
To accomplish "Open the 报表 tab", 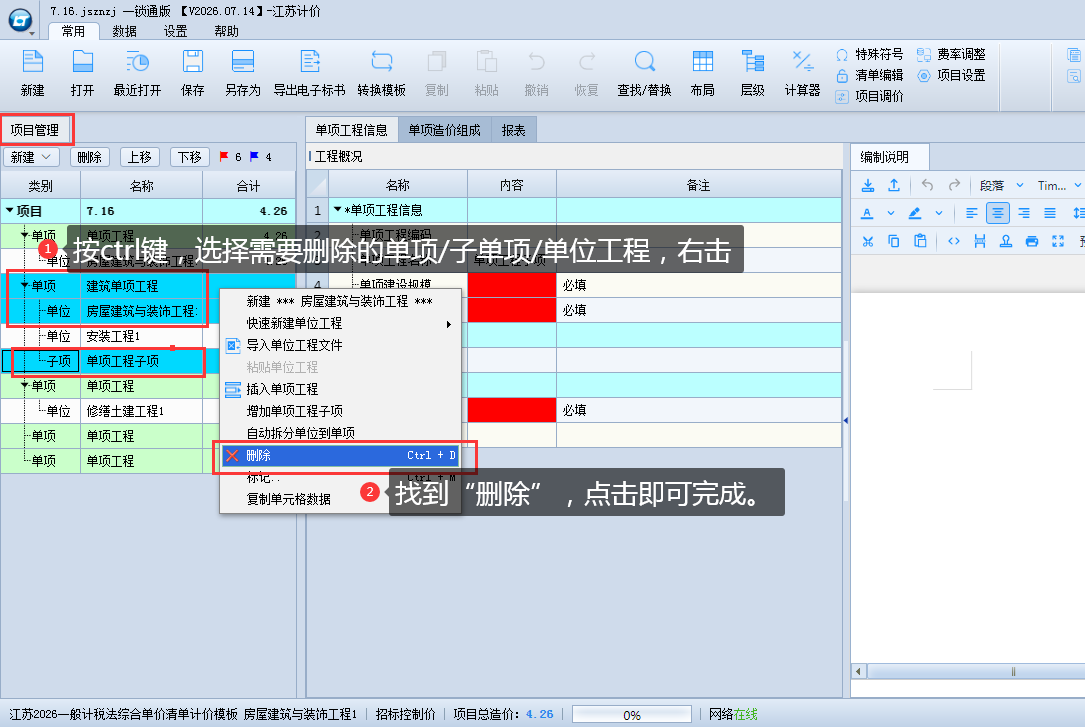I will point(513,130).
